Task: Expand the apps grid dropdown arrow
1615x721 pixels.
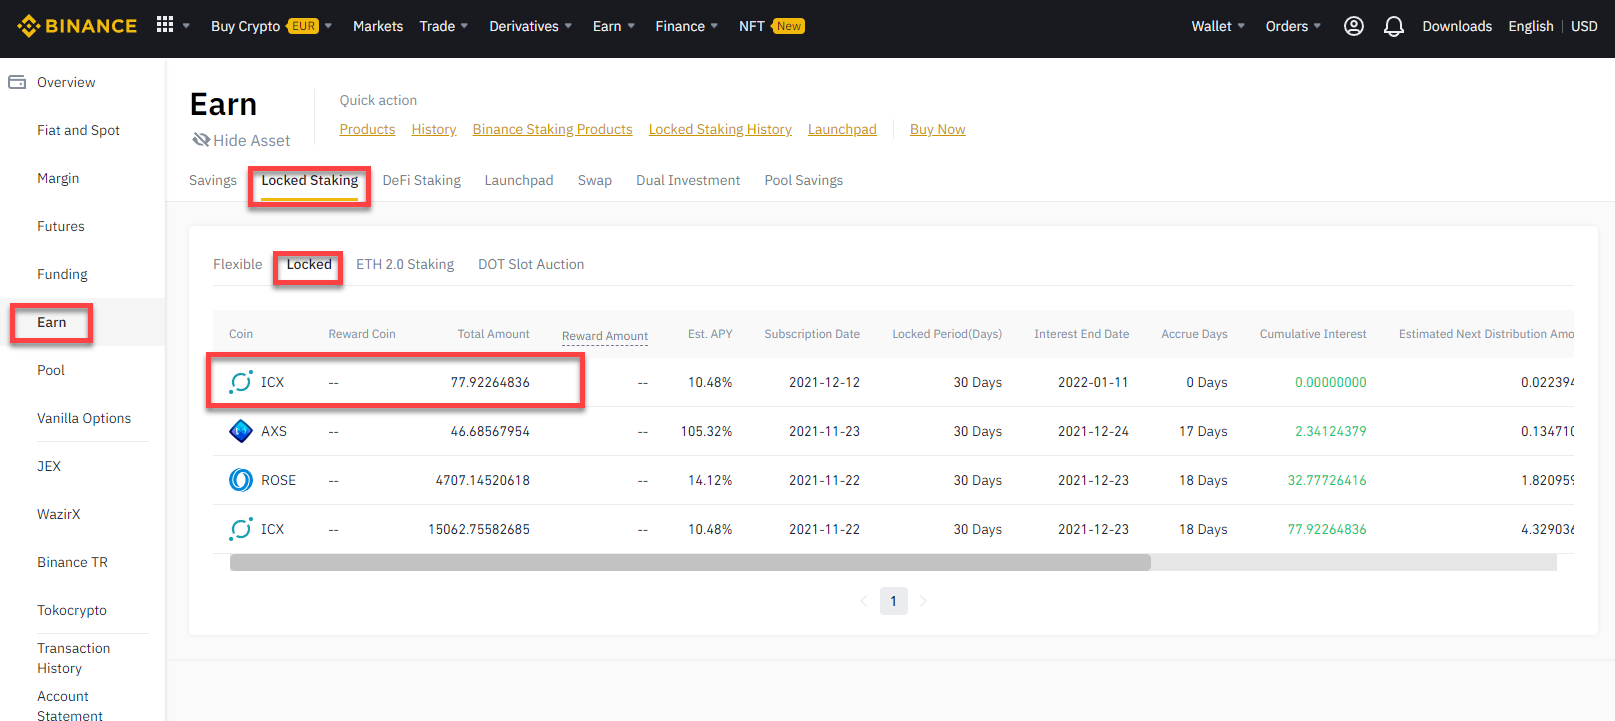Action: (186, 26)
